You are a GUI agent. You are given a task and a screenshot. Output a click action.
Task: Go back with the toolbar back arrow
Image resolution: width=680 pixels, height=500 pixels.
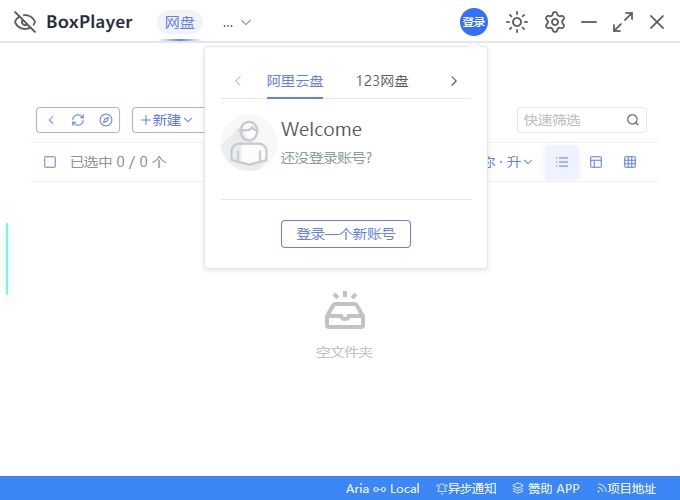[x=51, y=120]
